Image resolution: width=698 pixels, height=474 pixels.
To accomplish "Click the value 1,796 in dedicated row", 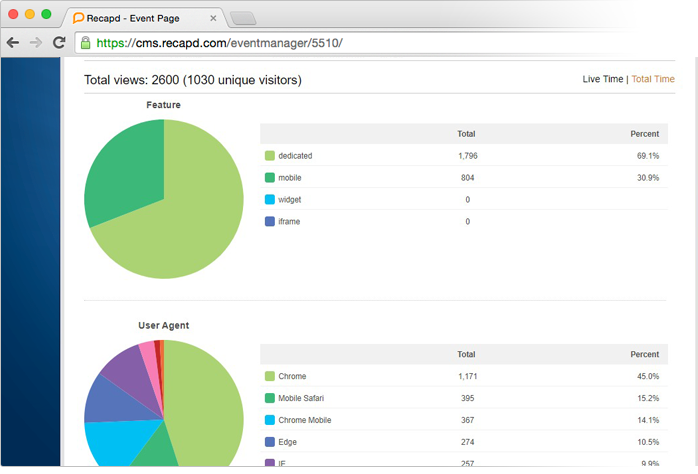I will (x=467, y=156).
